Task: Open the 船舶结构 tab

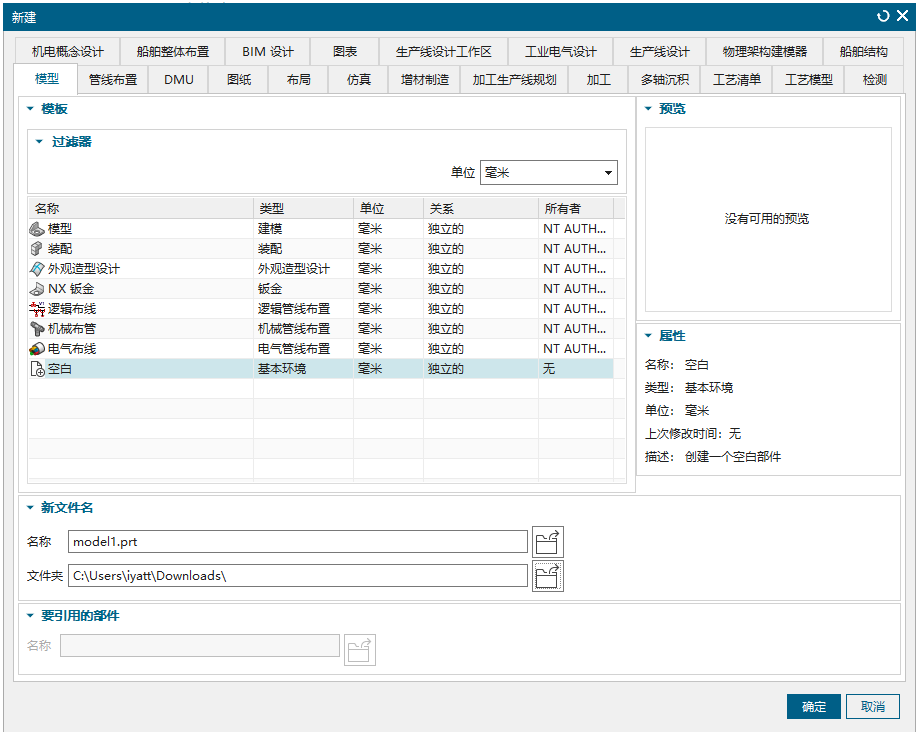Action: [x=863, y=52]
